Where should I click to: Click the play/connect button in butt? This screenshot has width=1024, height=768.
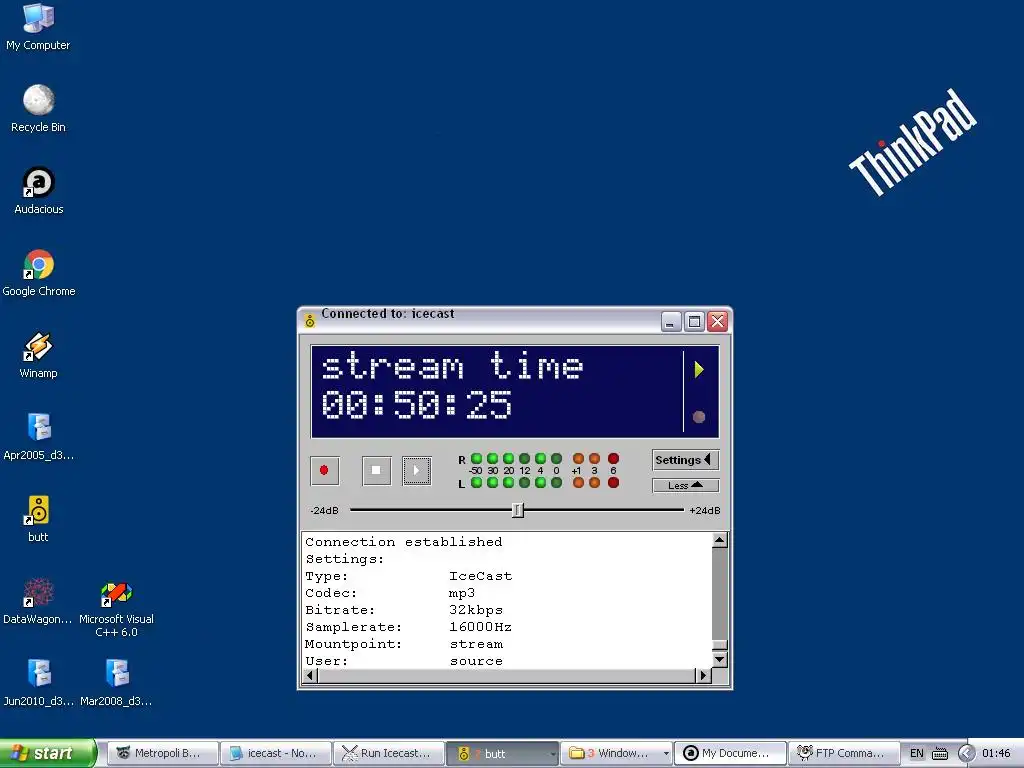tap(417, 470)
